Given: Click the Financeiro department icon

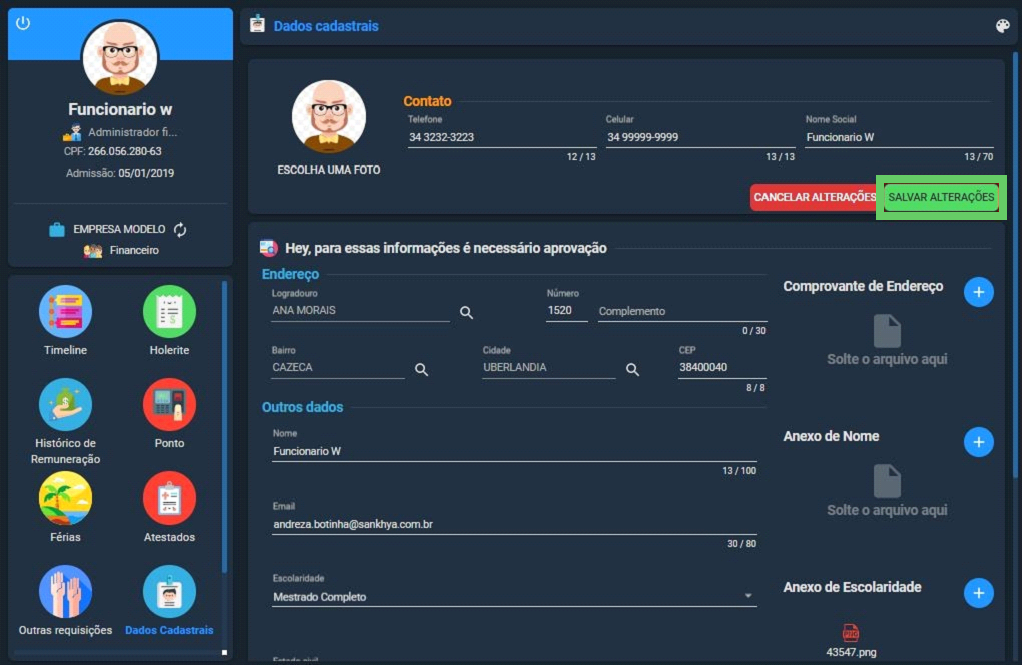Looking at the screenshot, I should (93, 250).
